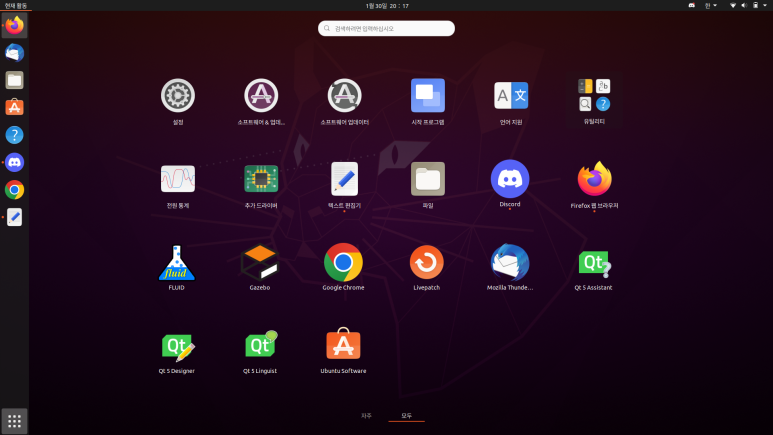Click Firefox icon in dock
Screen dimensions: 773x435
point(14,26)
